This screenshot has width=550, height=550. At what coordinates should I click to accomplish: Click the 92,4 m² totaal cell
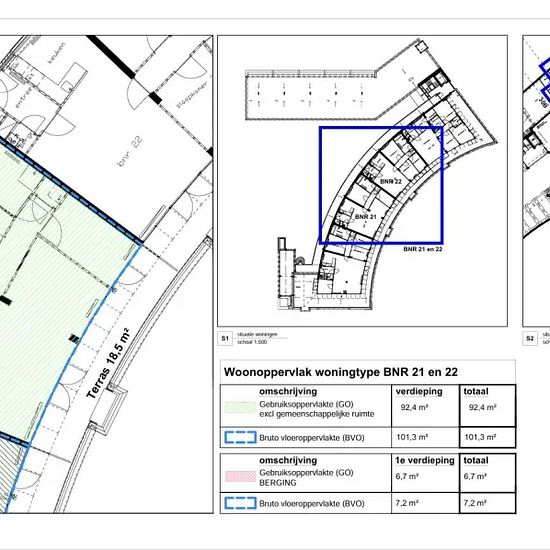tap(482, 407)
